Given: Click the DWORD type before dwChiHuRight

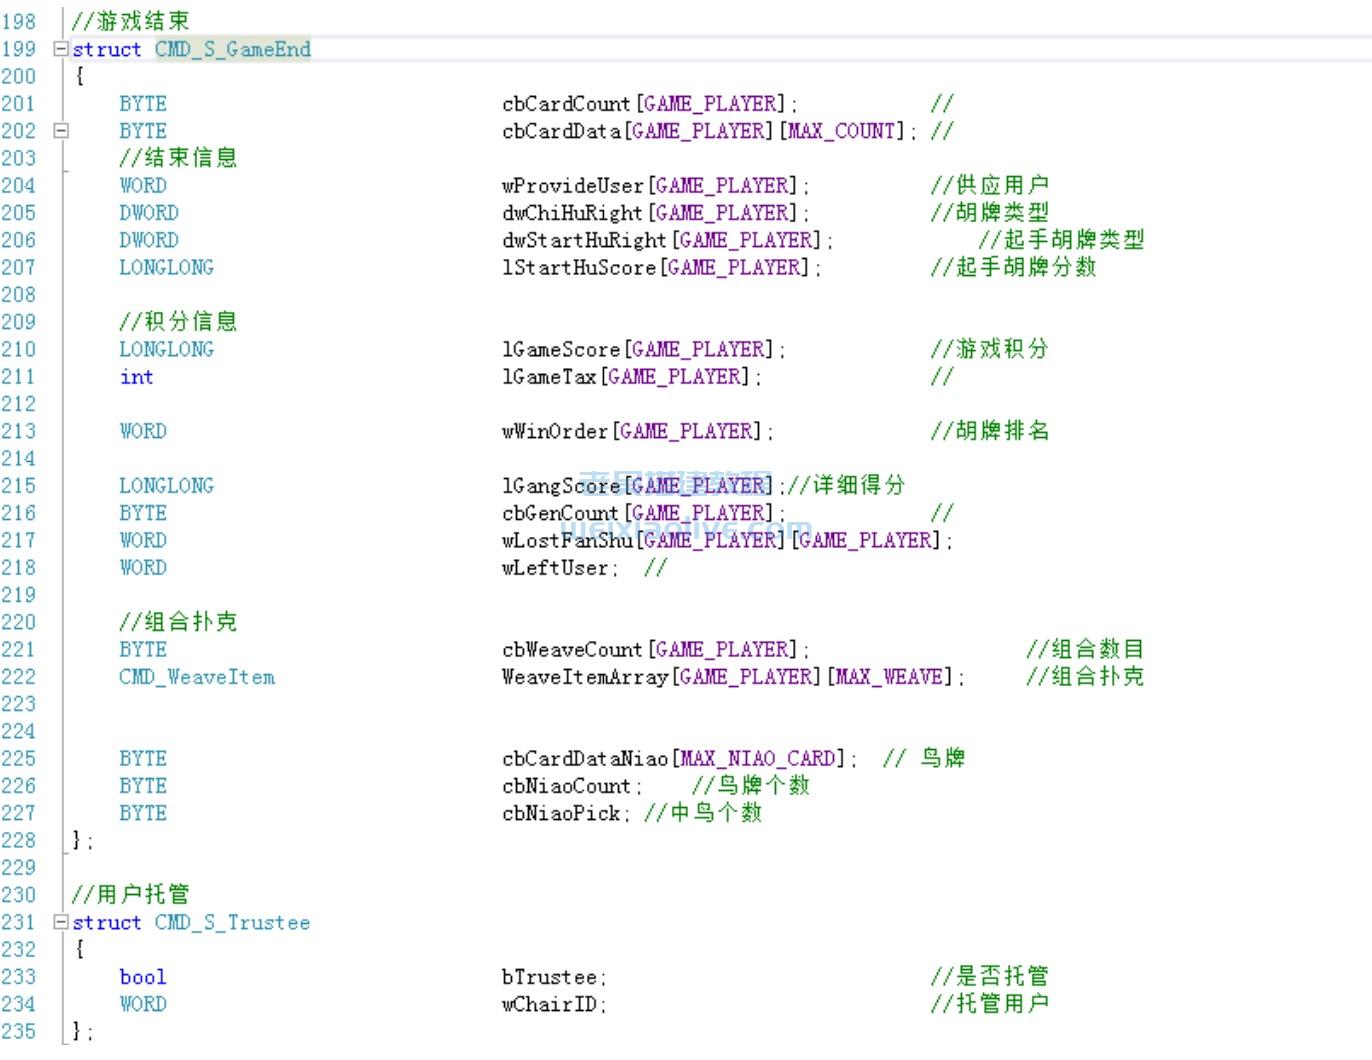Looking at the screenshot, I should pyautogui.click(x=148, y=213).
